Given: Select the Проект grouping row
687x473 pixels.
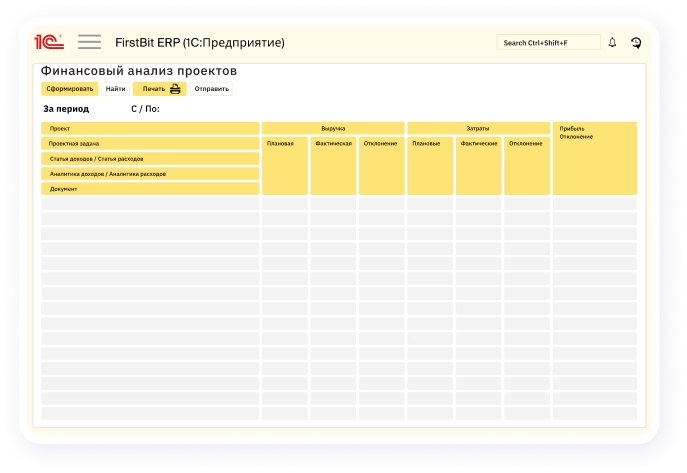Looking at the screenshot, I should pos(150,129).
